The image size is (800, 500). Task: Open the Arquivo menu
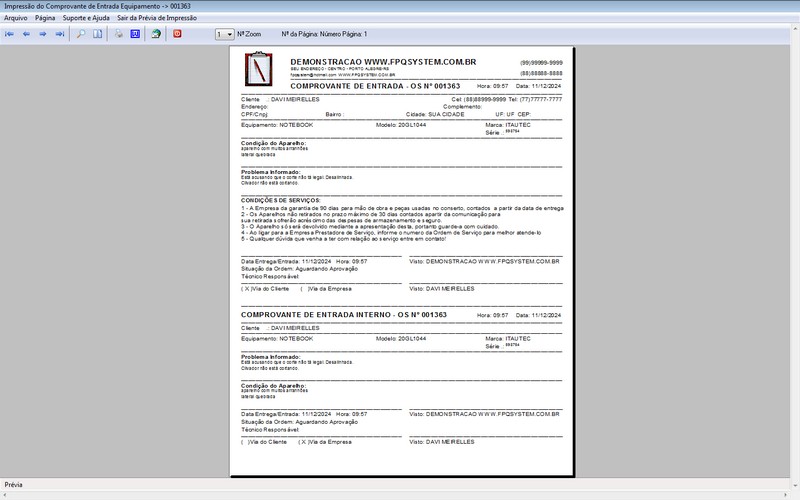pos(16,18)
